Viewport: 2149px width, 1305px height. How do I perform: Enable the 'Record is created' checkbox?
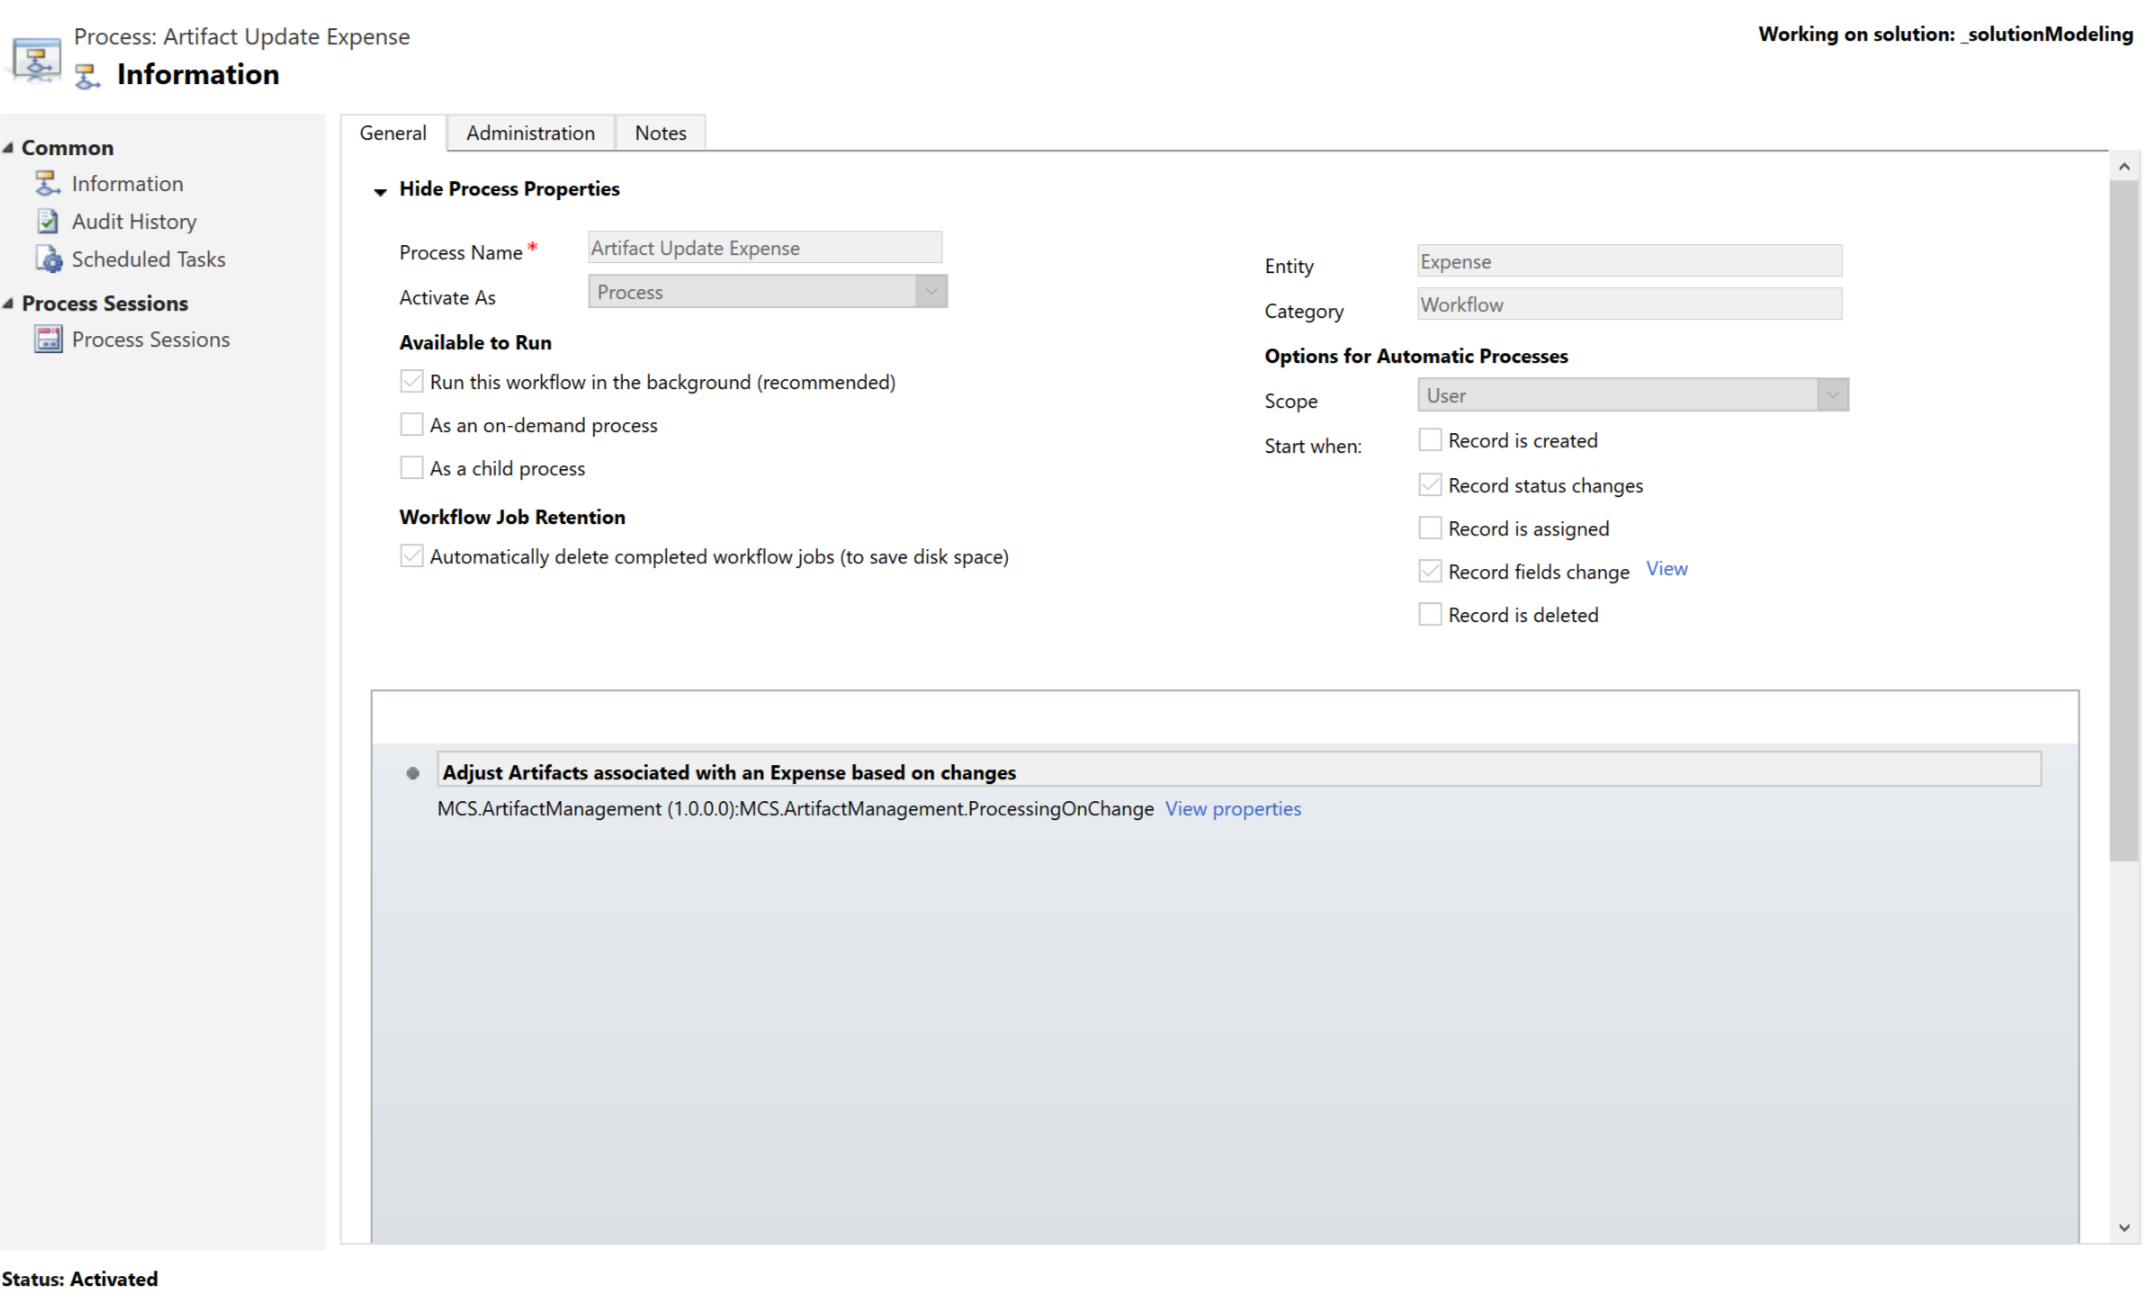(1430, 440)
